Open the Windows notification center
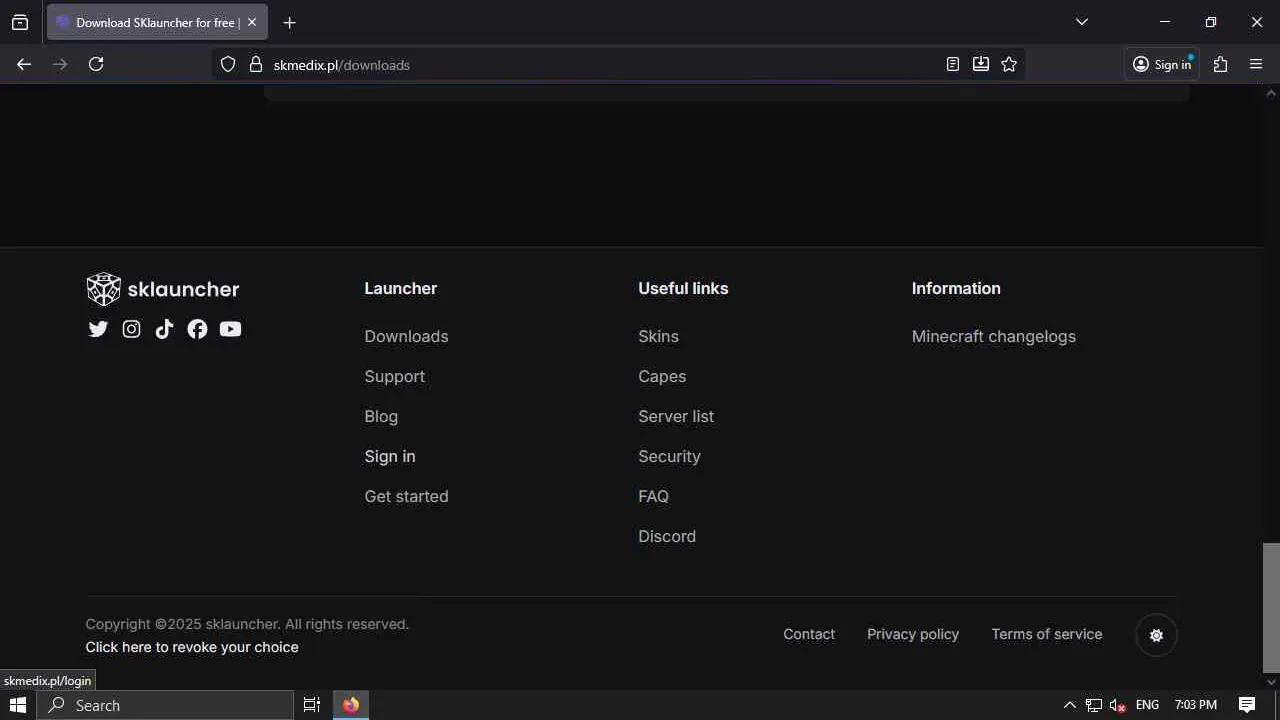1280x720 pixels. point(1247,705)
